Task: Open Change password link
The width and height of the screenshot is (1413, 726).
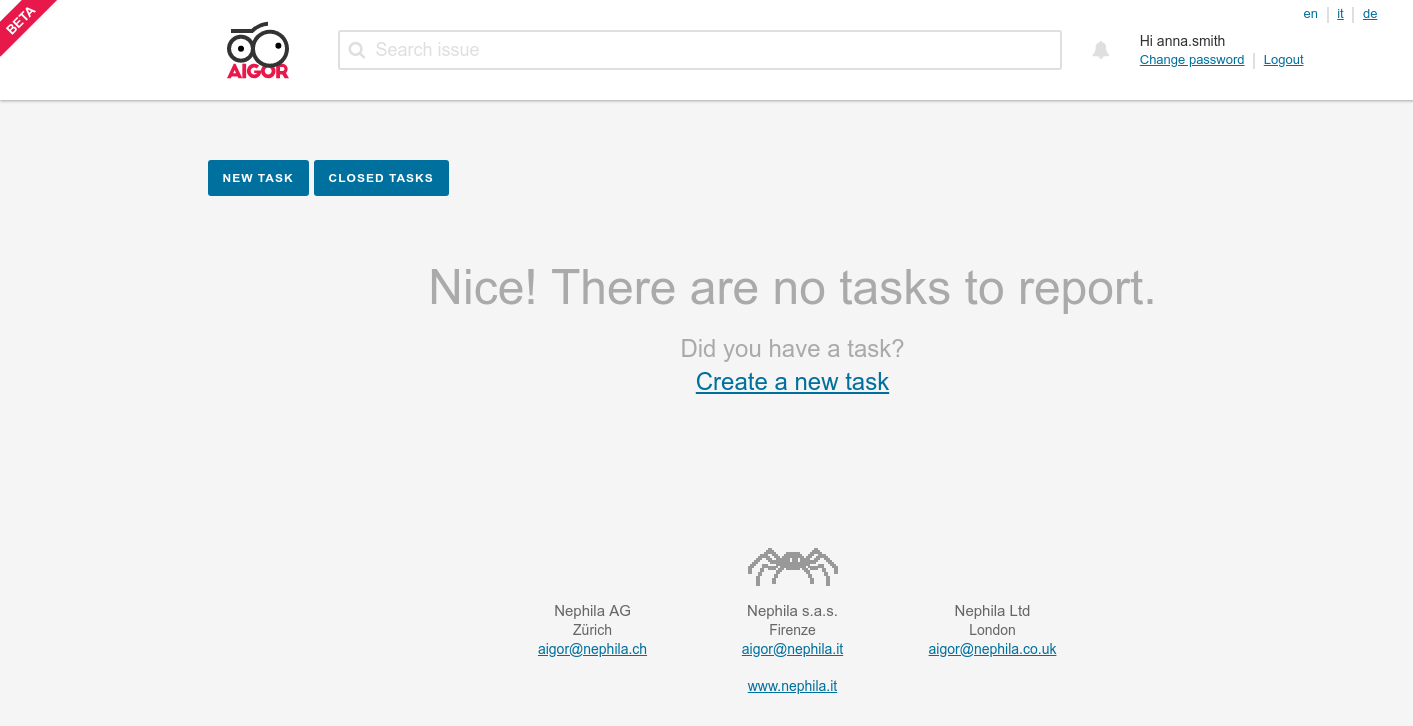Action: click(x=1192, y=60)
